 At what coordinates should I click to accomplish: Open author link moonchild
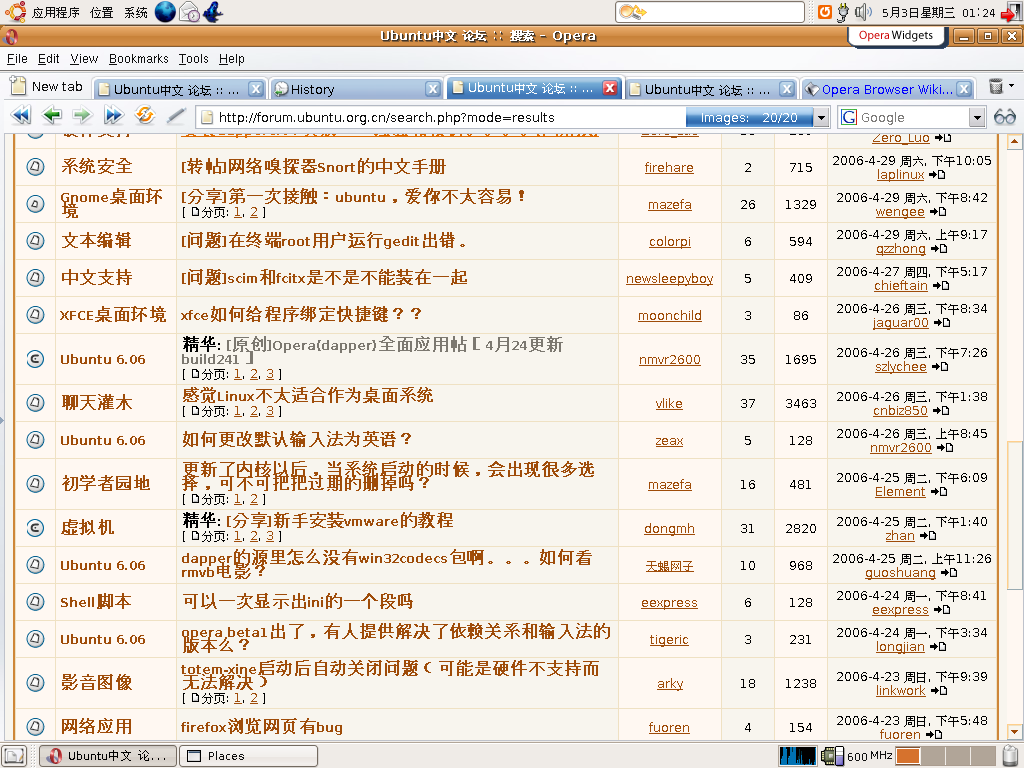[x=669, y=315]
